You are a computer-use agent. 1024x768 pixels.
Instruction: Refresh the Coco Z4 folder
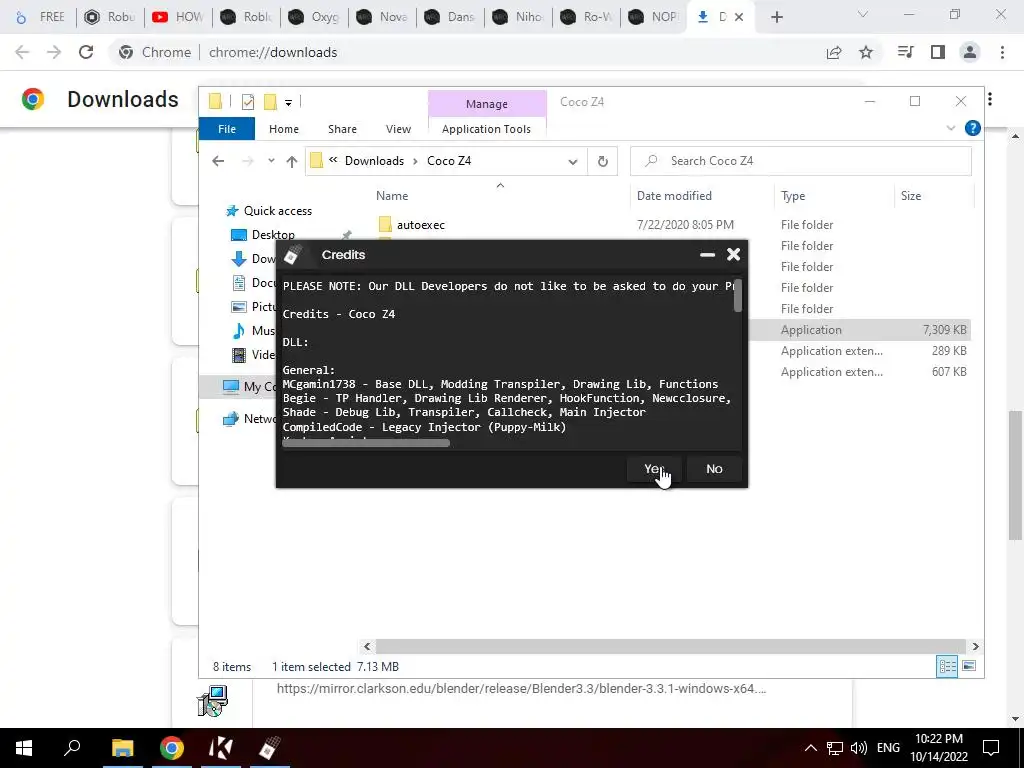click(603, 161)
